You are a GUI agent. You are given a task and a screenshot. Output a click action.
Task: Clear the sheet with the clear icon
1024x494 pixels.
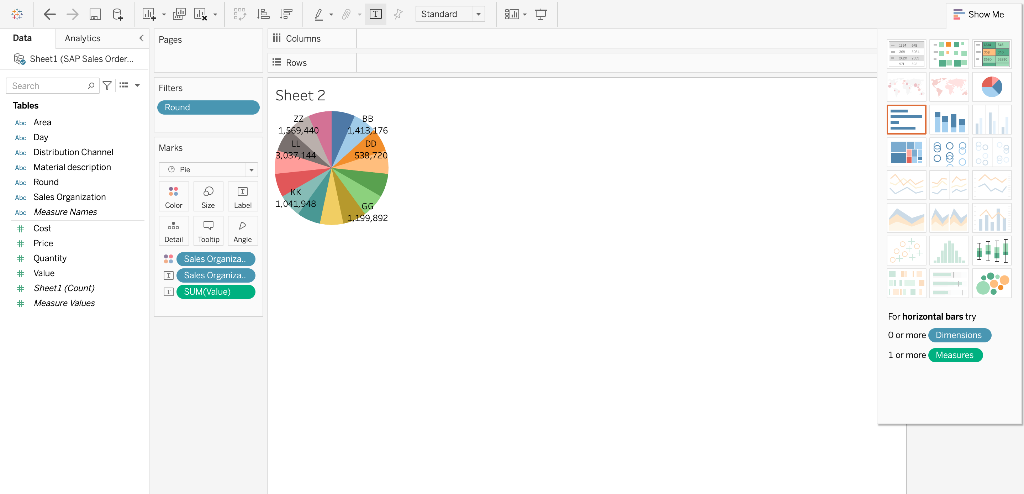tap(201, 14)
